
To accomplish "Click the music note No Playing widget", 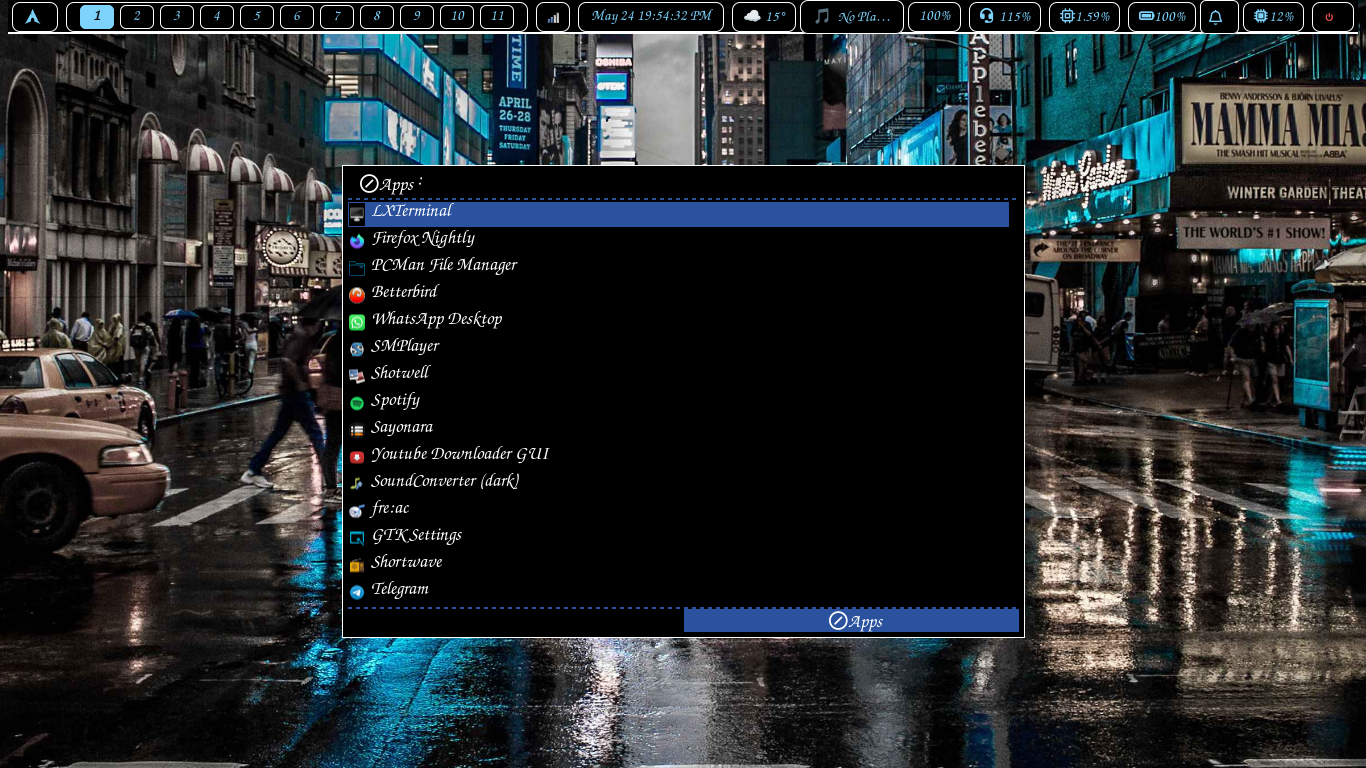I will click(x=852, y=17).
